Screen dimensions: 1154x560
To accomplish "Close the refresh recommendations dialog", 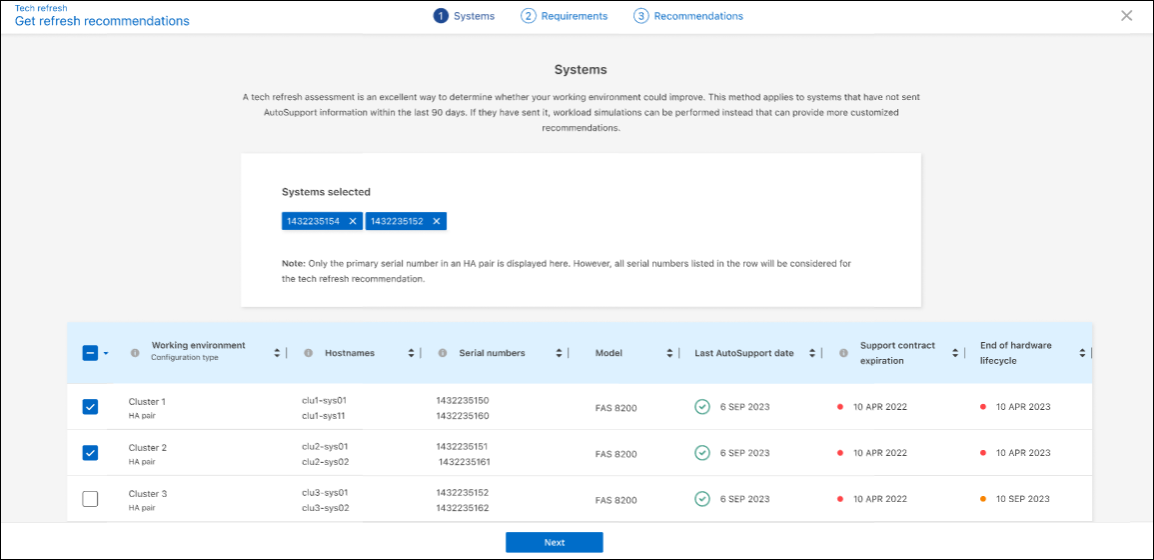I will [x=1127, y=16].
